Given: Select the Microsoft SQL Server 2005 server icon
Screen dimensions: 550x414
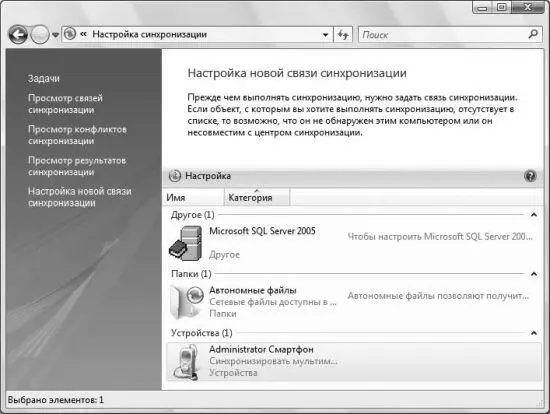Looking at the screenshot, I should coord(186,243).
